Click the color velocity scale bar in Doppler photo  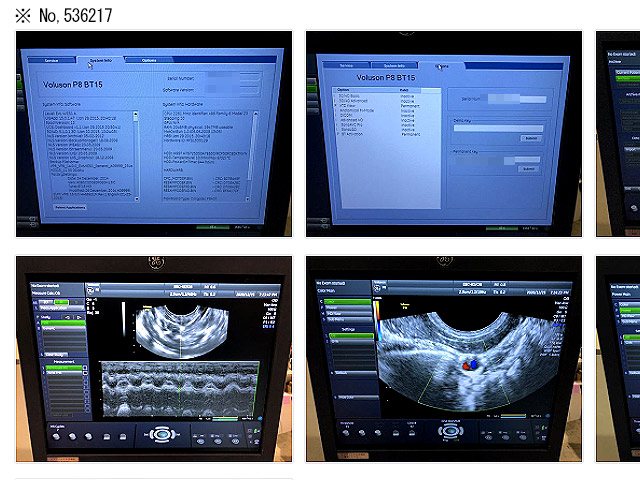[378, 321]
